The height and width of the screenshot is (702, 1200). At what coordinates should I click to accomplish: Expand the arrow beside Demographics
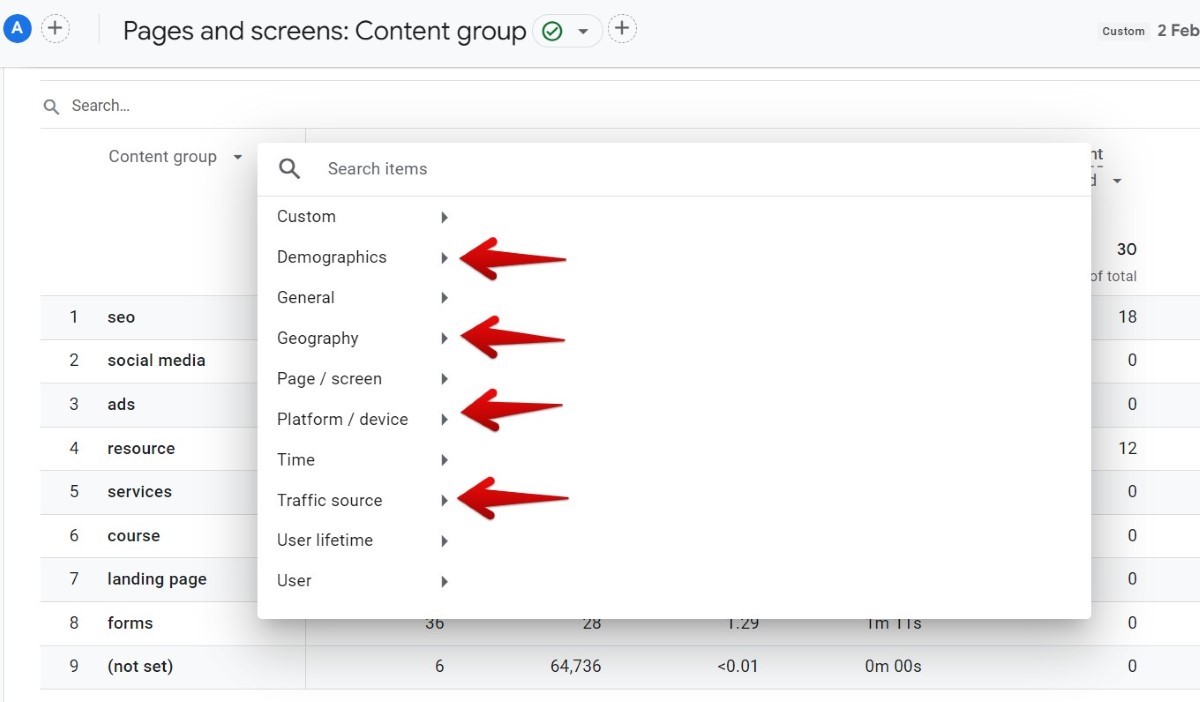tap(444, 258)
